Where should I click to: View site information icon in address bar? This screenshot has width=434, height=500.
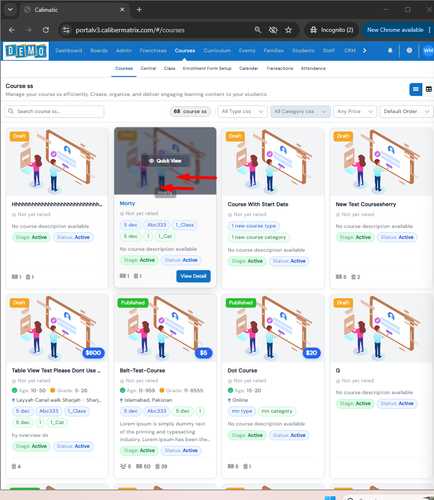click(x=66, y=30)
